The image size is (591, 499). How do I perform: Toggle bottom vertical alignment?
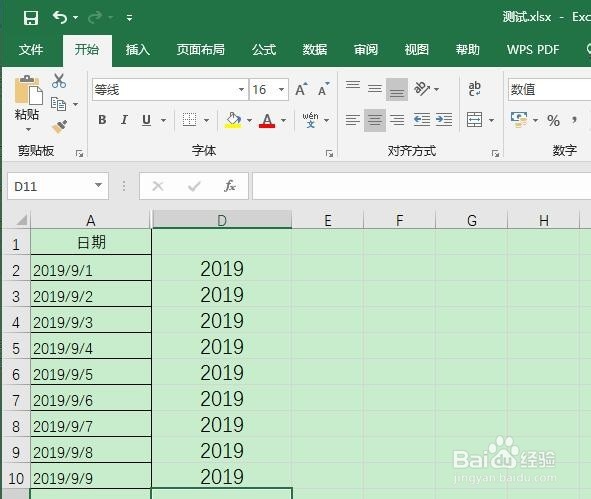pyautogui.click(x=397, y=90)
